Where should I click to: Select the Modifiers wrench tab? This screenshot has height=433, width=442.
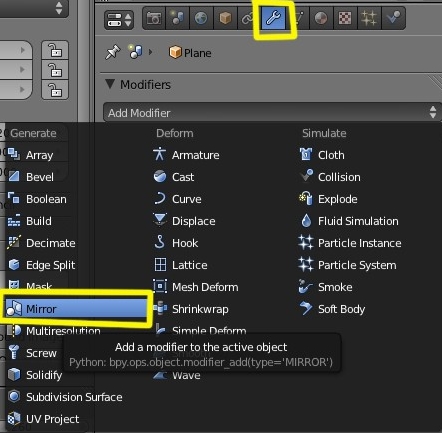(273, 18)
